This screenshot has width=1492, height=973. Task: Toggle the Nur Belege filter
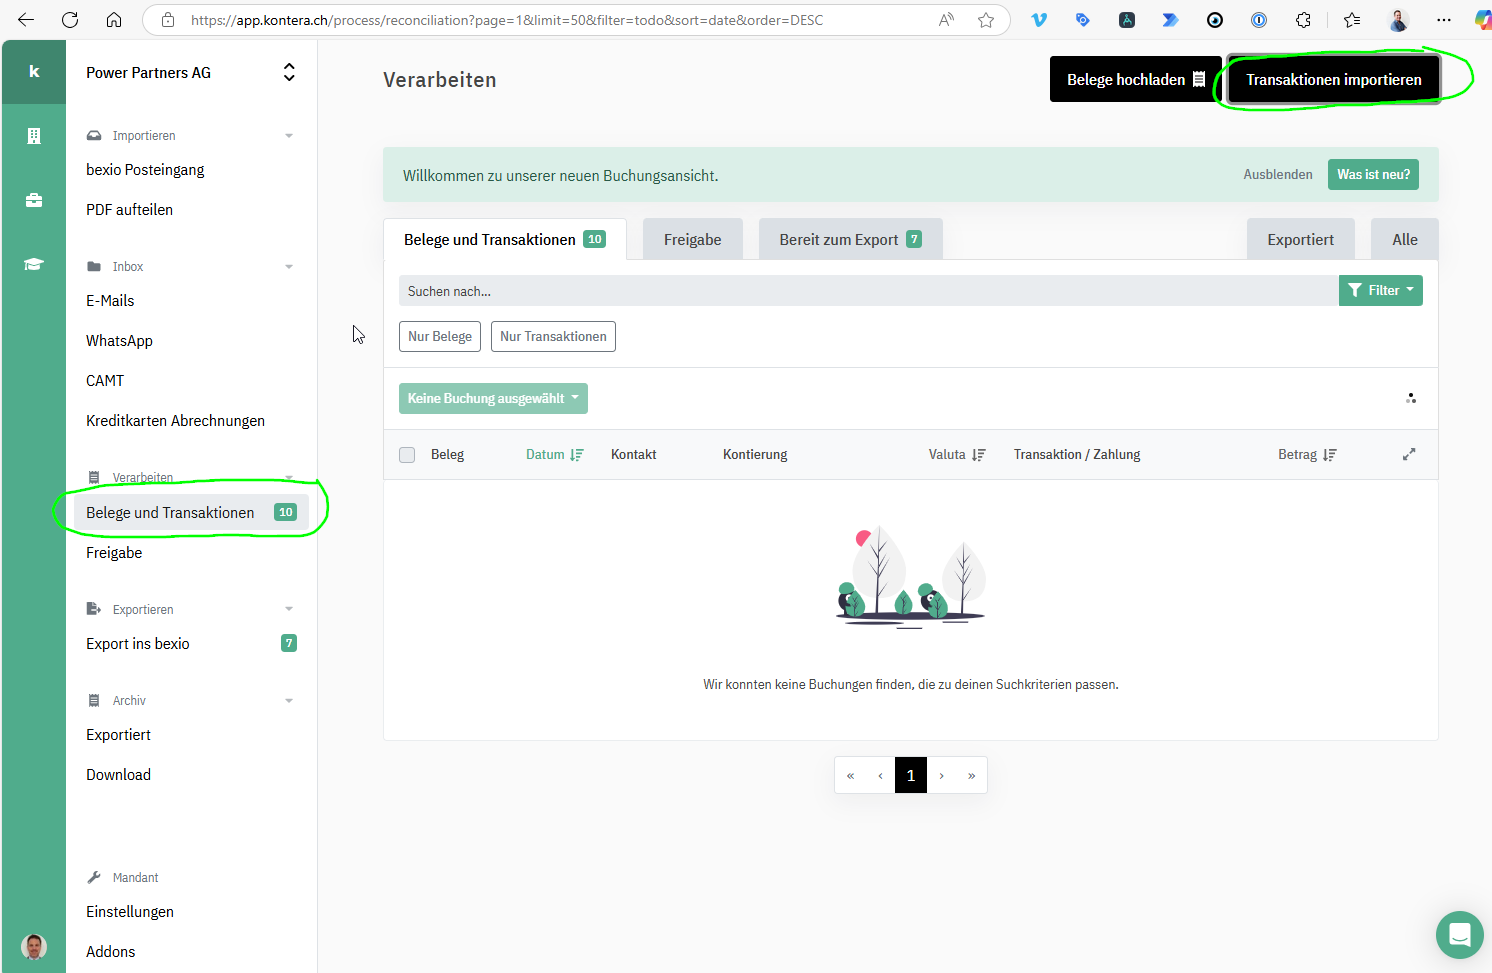coord(440,336)
